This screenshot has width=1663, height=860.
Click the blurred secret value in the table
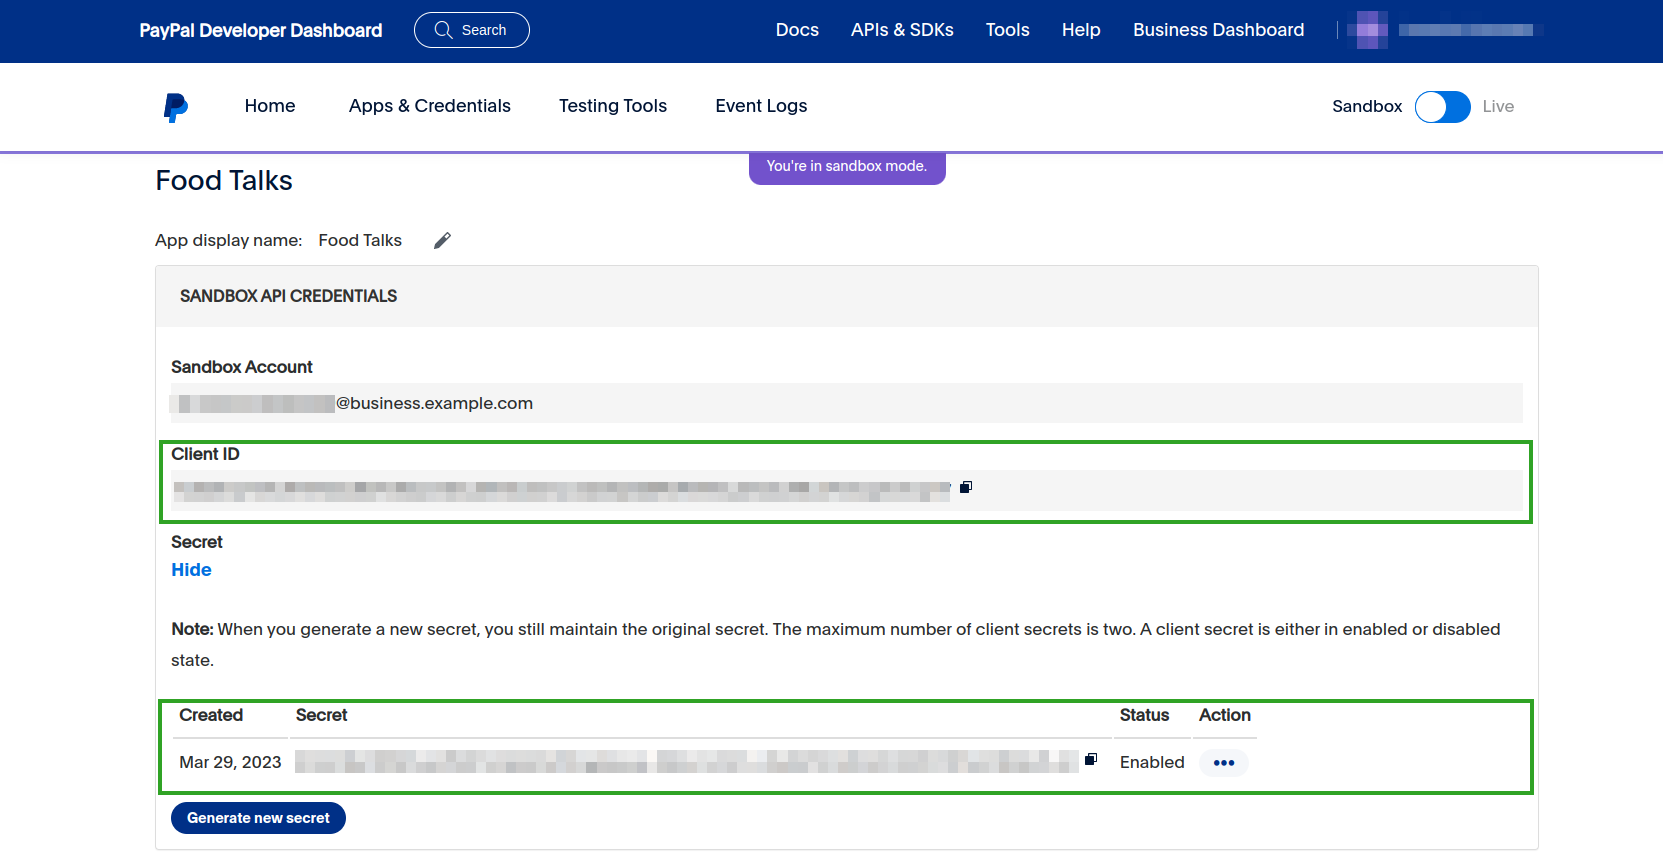687,762
